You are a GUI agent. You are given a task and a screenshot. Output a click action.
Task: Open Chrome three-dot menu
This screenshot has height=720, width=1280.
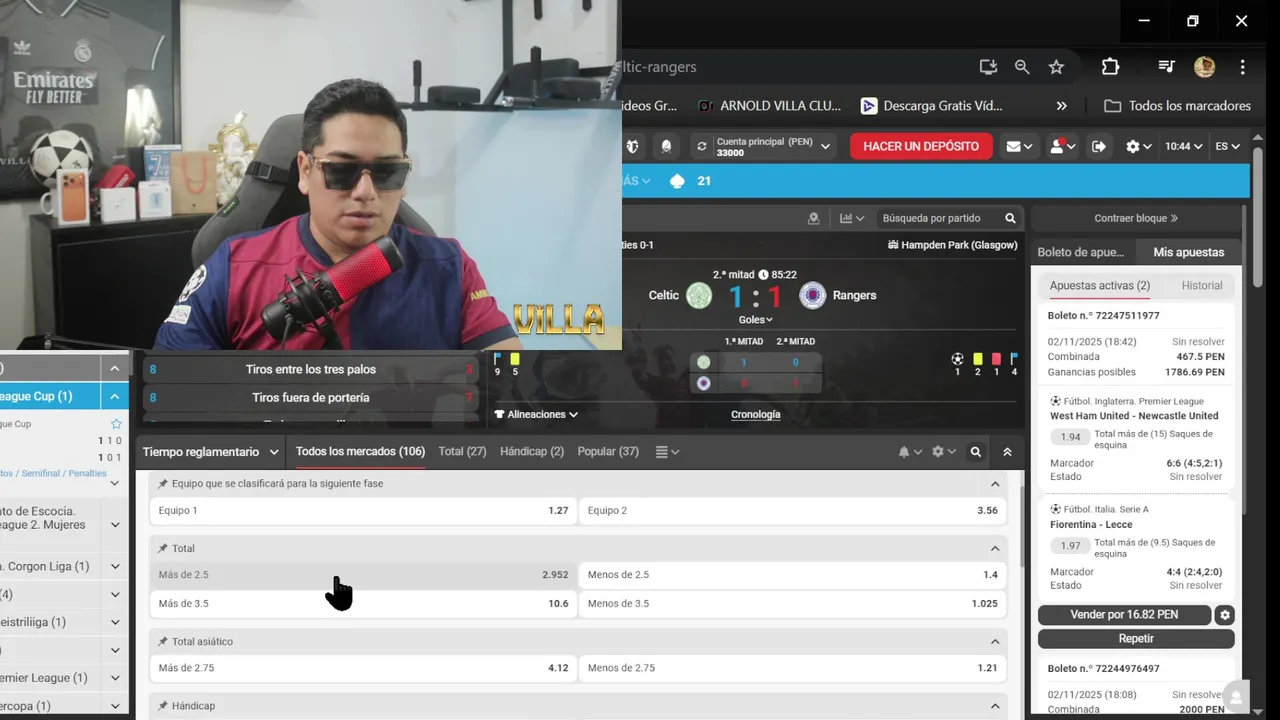tap(1243, 67)
